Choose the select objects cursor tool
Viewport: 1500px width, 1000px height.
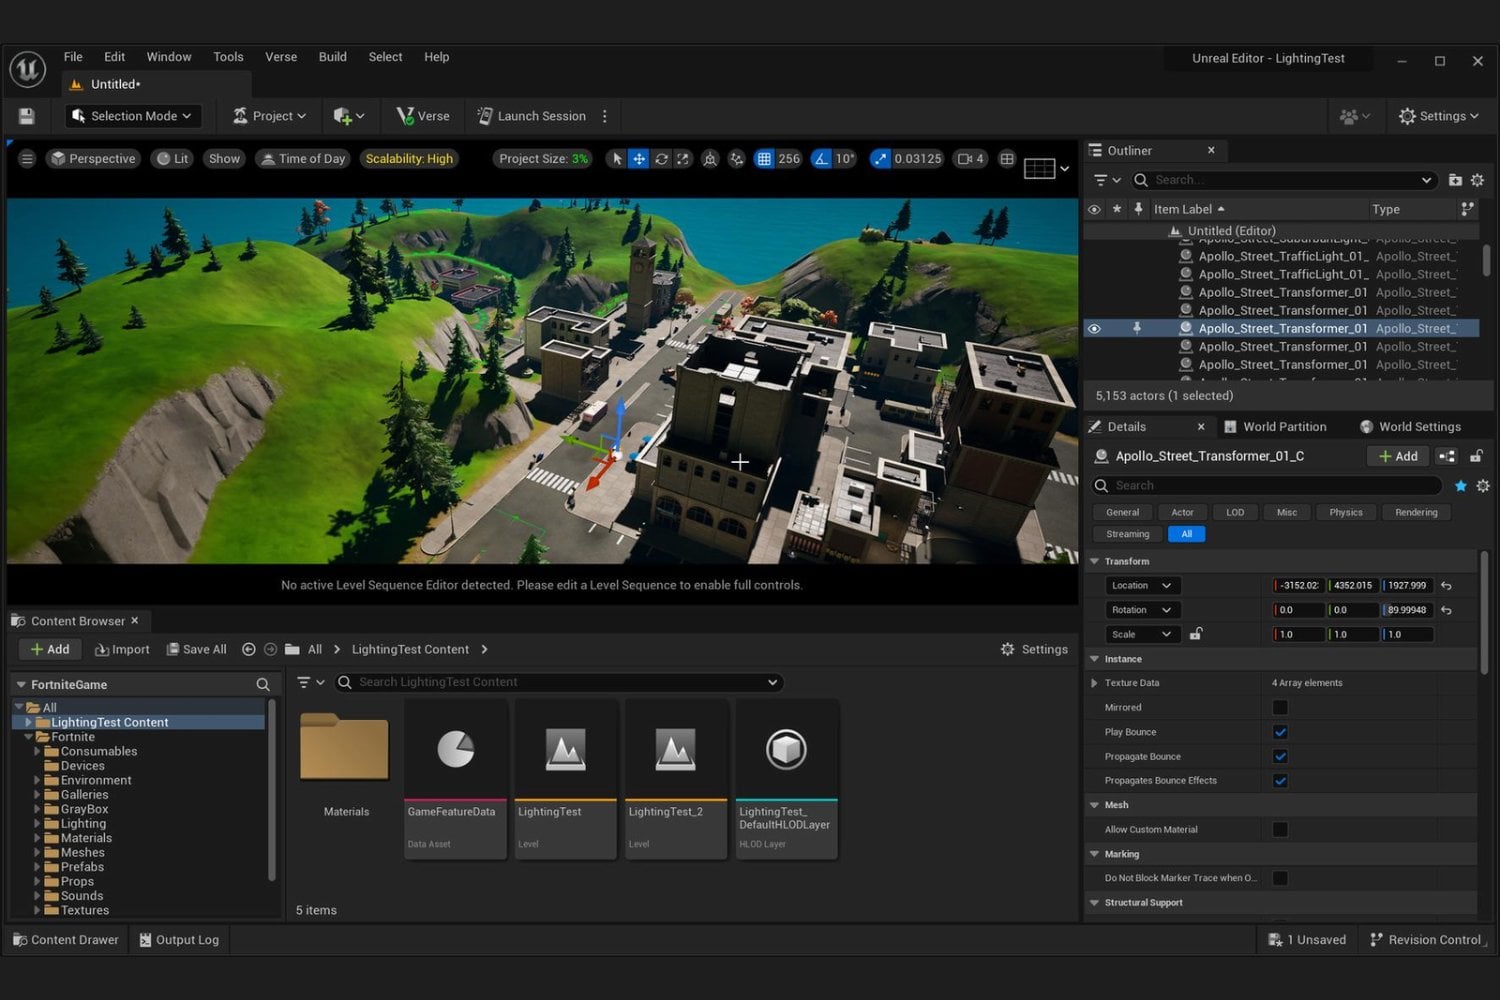[617, 159]
